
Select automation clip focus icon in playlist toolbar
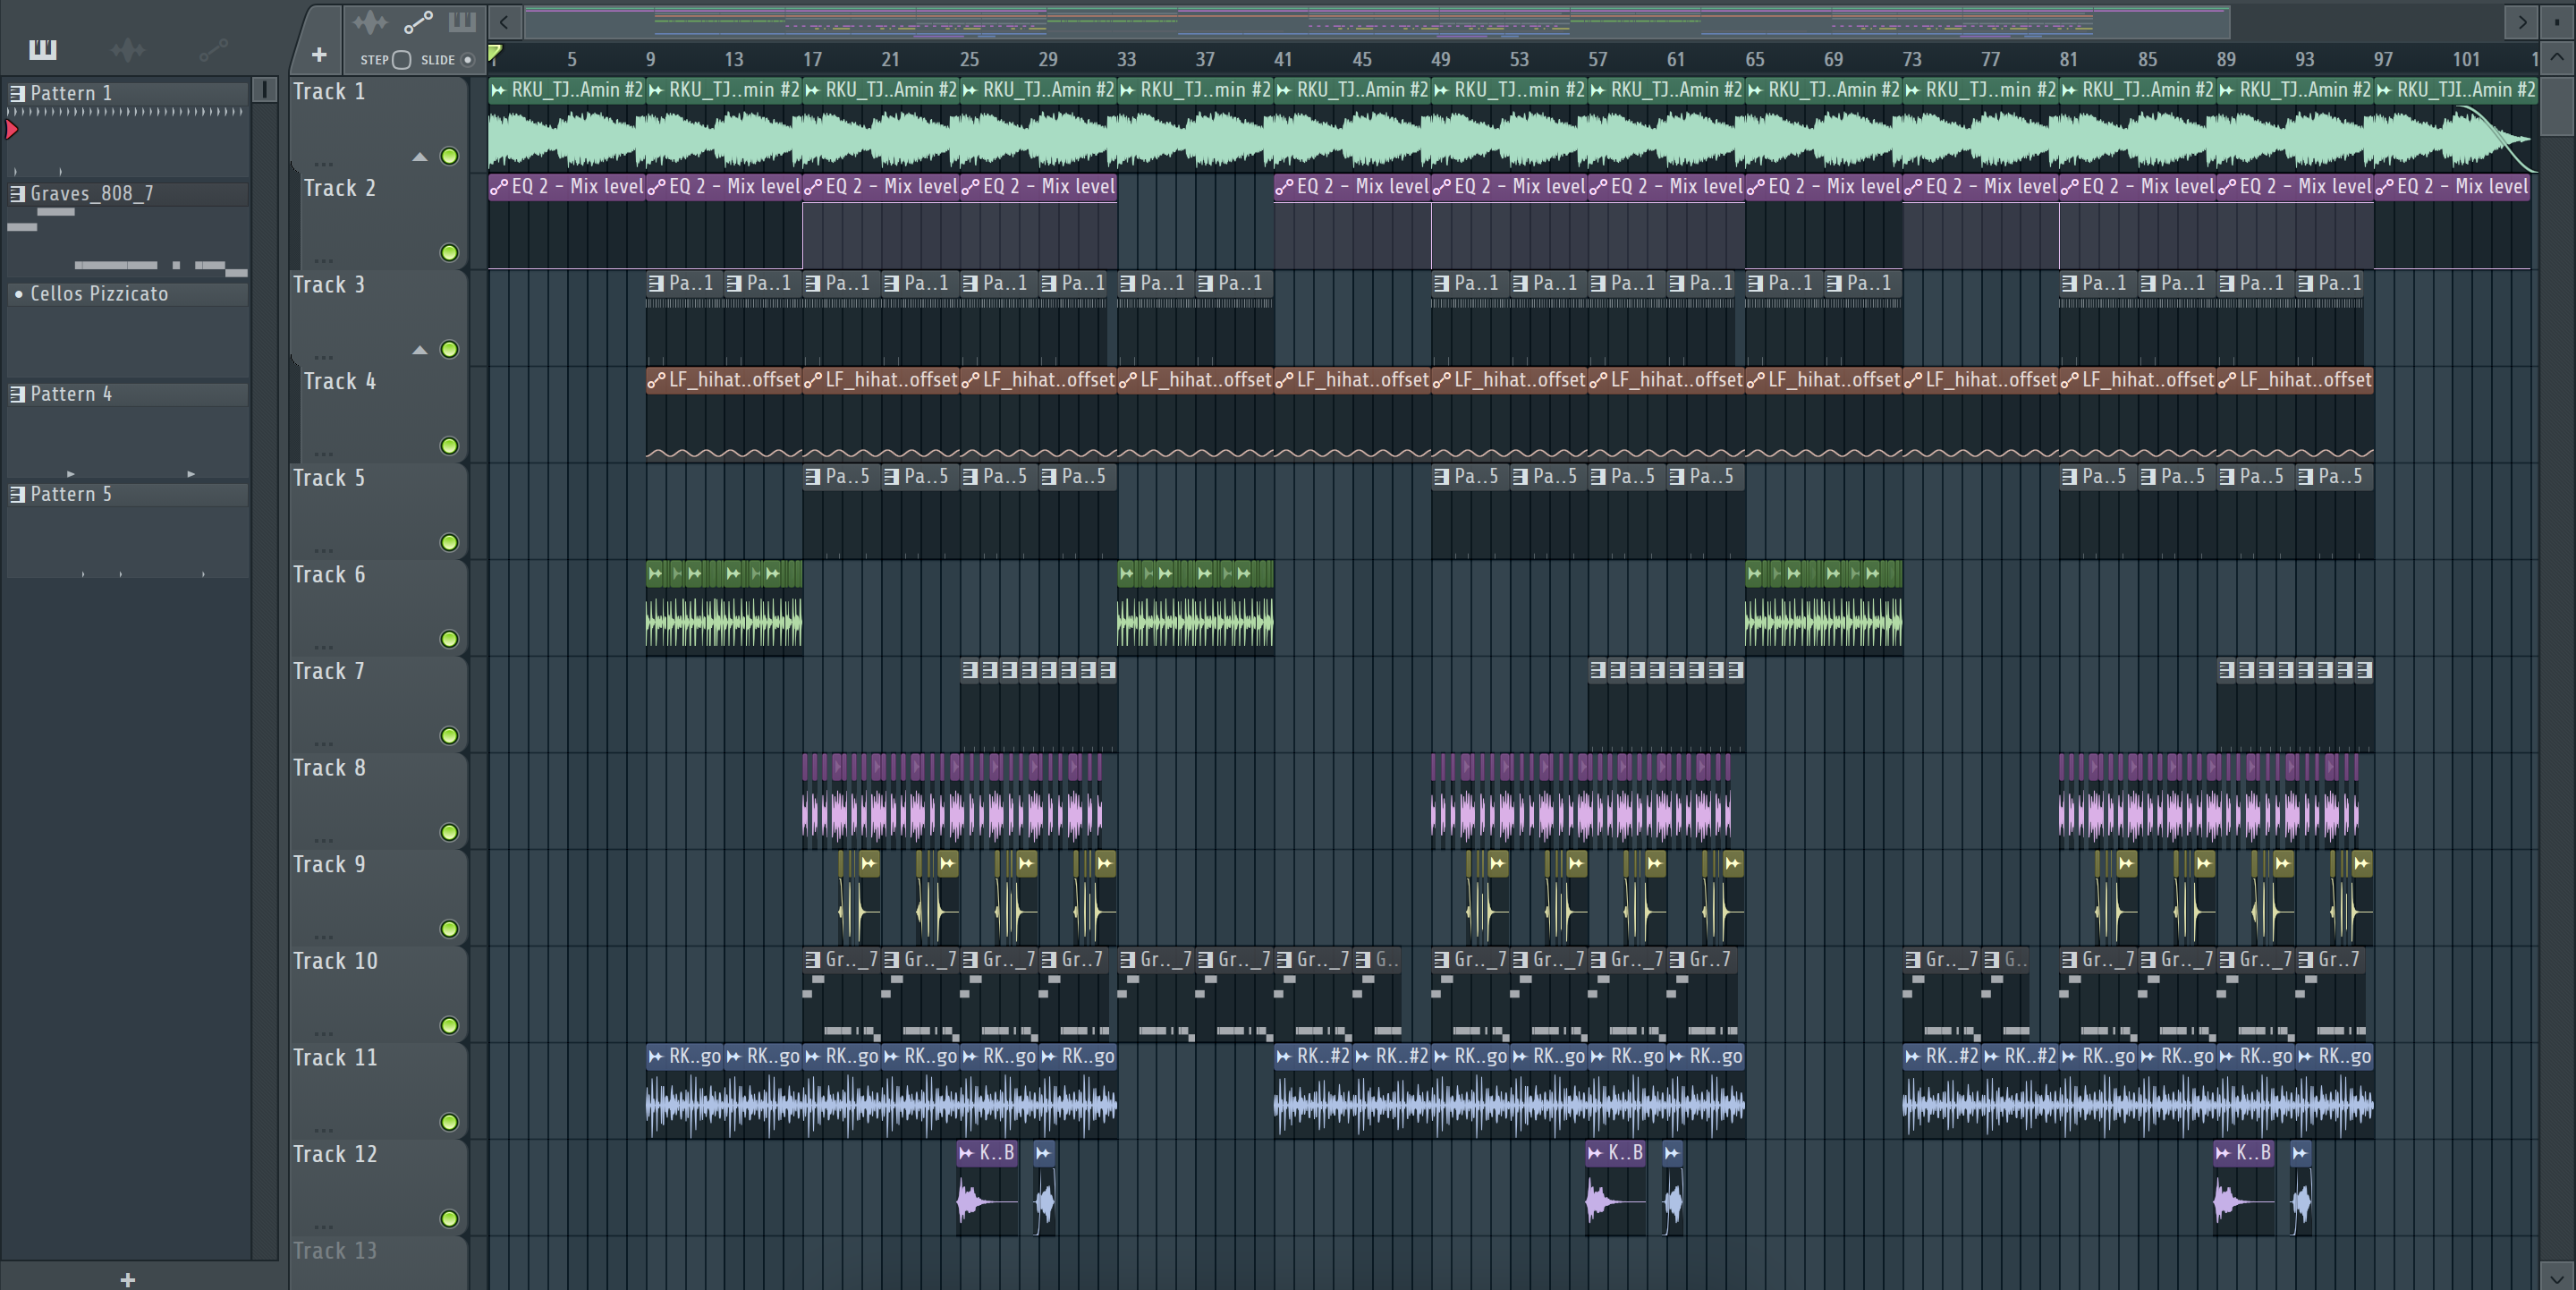pyautogui.click(x=418, y=21)
